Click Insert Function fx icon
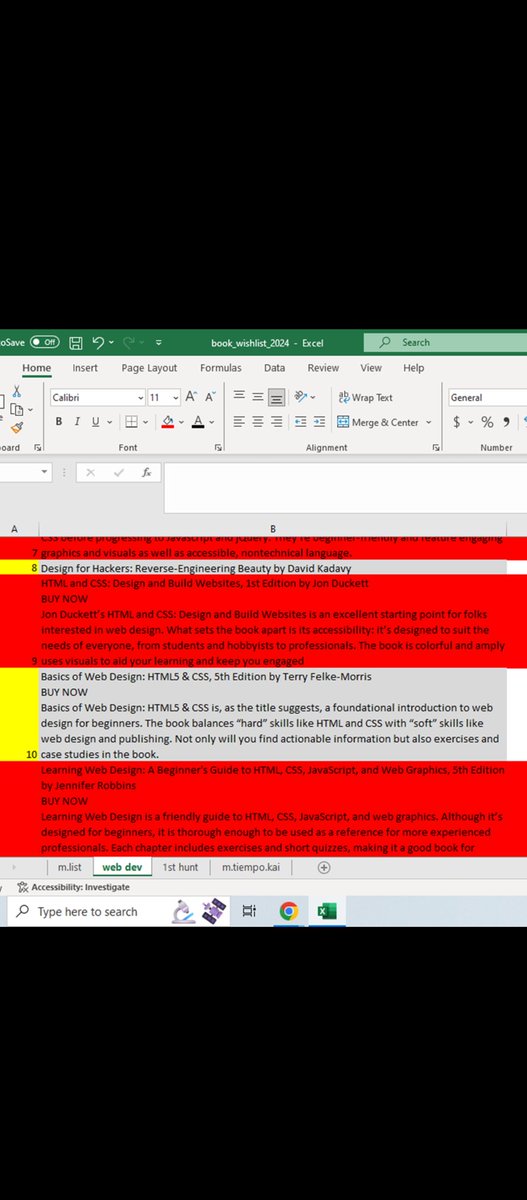The height and width of the screenshot is (1200, 527). point(146,472)
